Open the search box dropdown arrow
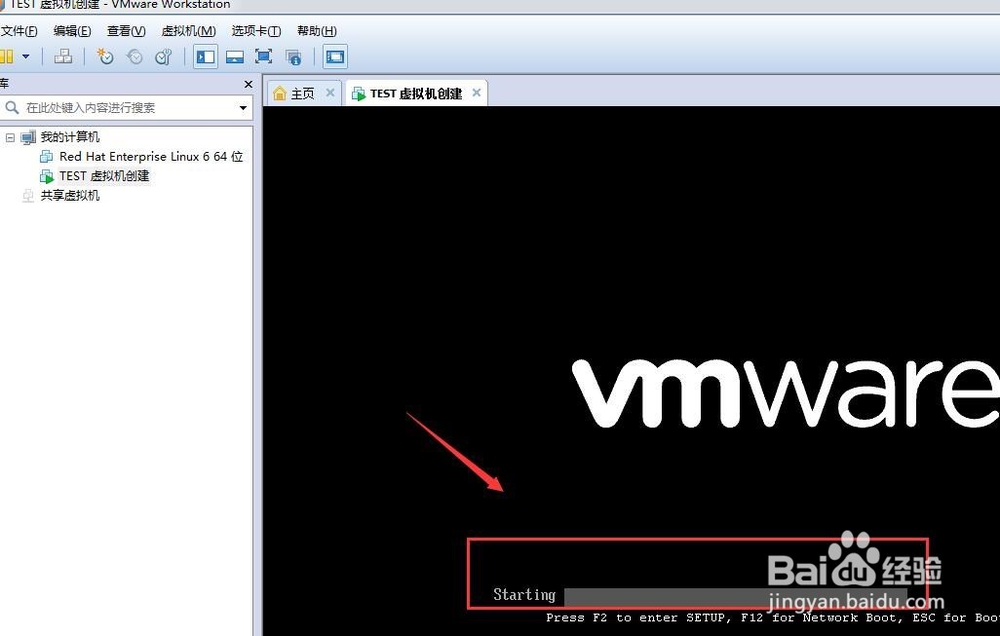Screen dimensions: 1000x636 pyautogui.click(x=243, y=108)
